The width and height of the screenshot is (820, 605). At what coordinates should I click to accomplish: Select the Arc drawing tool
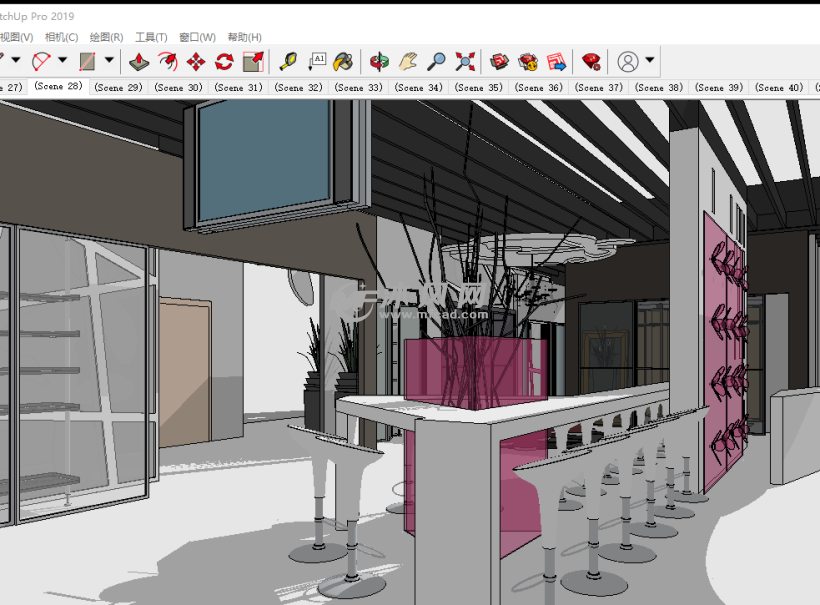pyautogui.click(x=41, y=61)
